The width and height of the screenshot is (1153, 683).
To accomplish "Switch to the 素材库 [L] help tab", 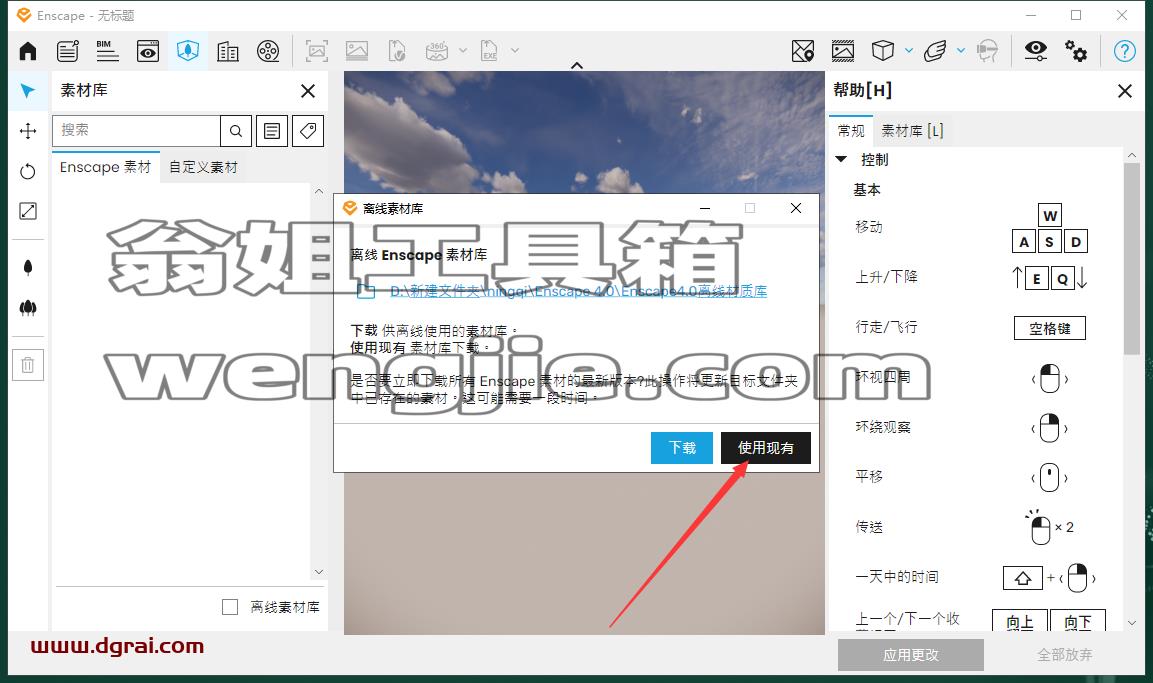I will [912, 131].
